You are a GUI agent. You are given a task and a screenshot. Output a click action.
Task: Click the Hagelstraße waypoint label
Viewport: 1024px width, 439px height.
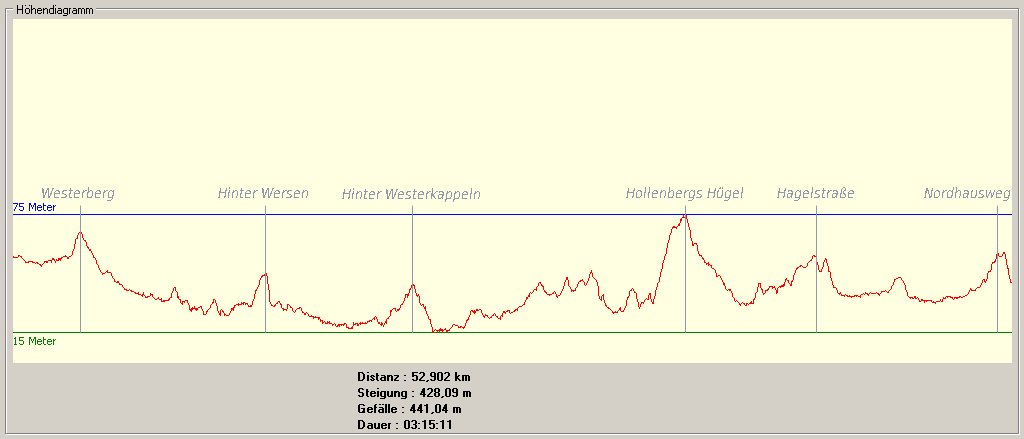pyautogui.click(x=815, y=193)
